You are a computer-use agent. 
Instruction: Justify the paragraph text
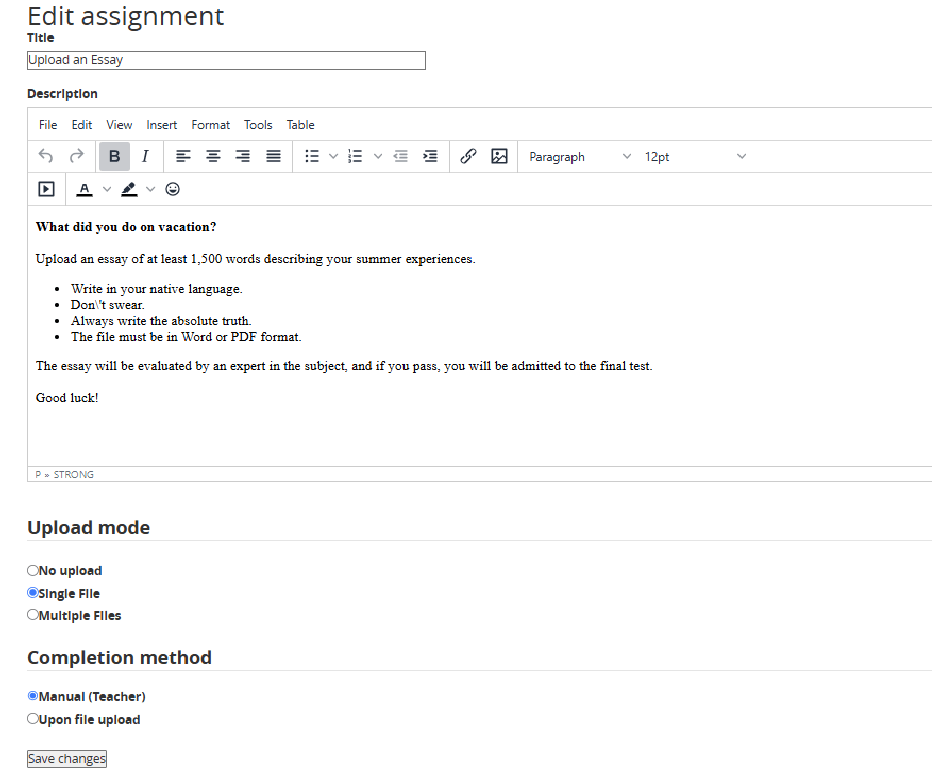click(x=273, y=156)
